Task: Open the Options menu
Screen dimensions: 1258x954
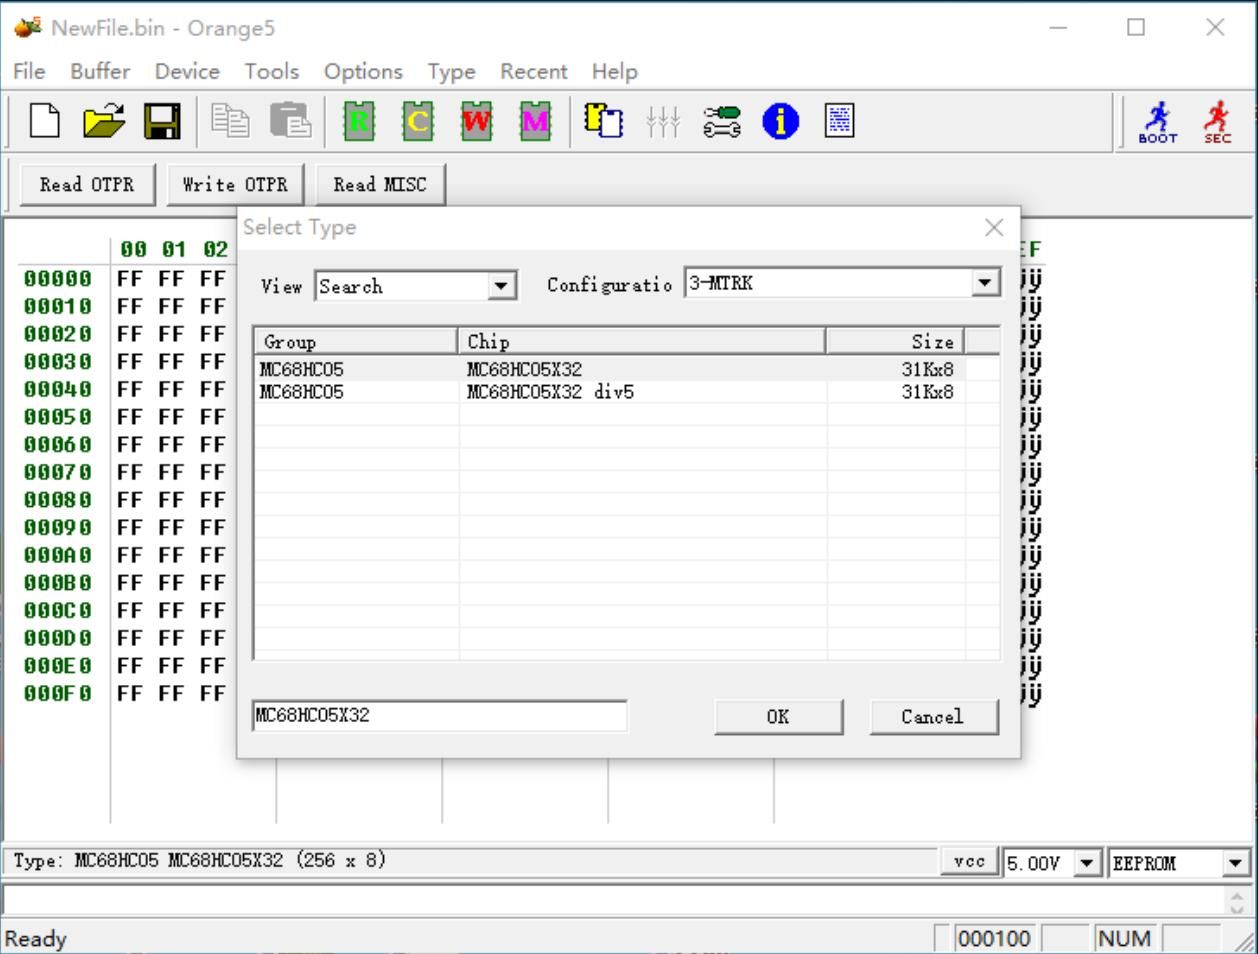Action: (363, 71)
